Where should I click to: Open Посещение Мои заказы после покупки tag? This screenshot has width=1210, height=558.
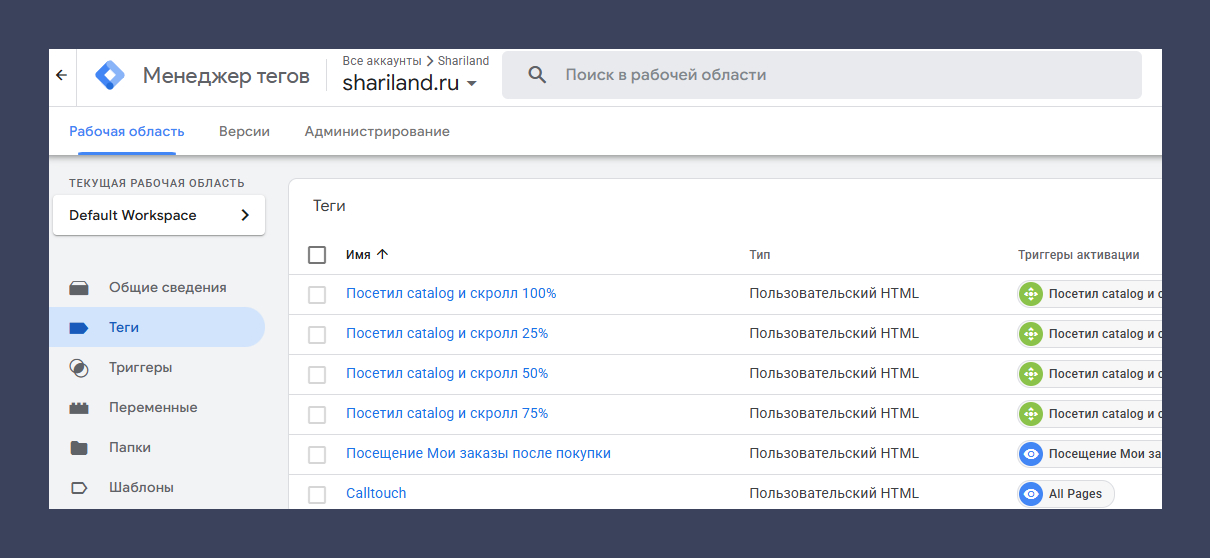point(478,453)
